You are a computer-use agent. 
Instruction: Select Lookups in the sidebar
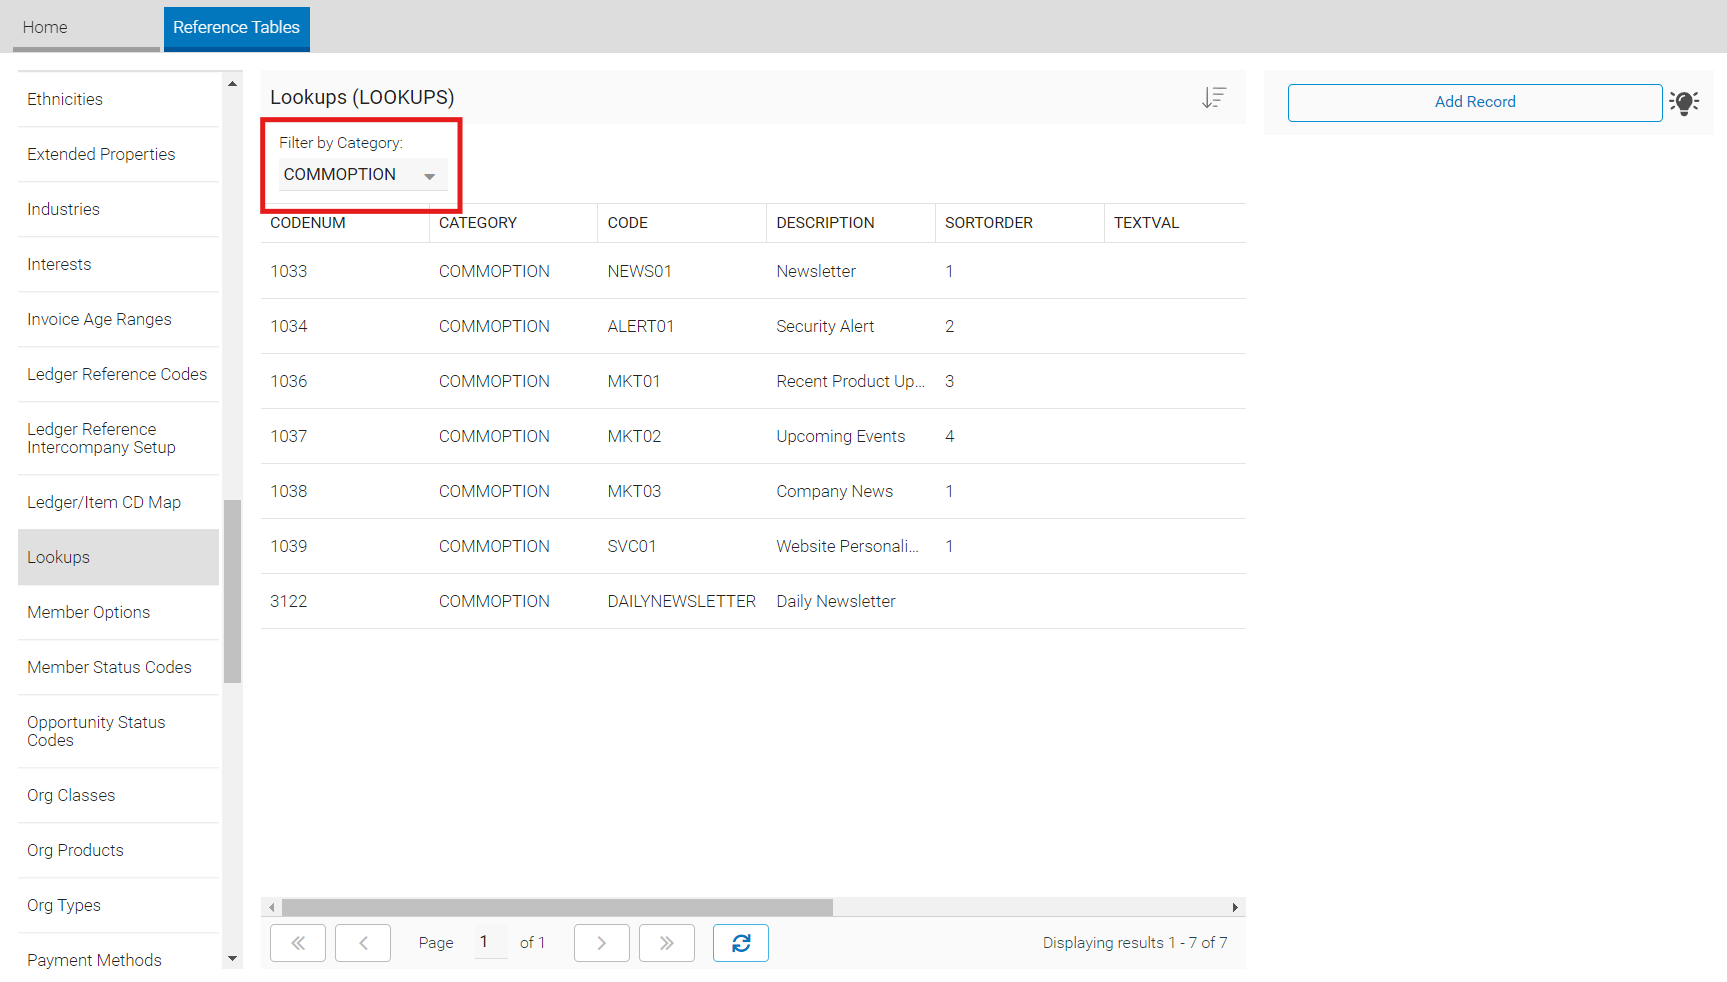[118, 557]
